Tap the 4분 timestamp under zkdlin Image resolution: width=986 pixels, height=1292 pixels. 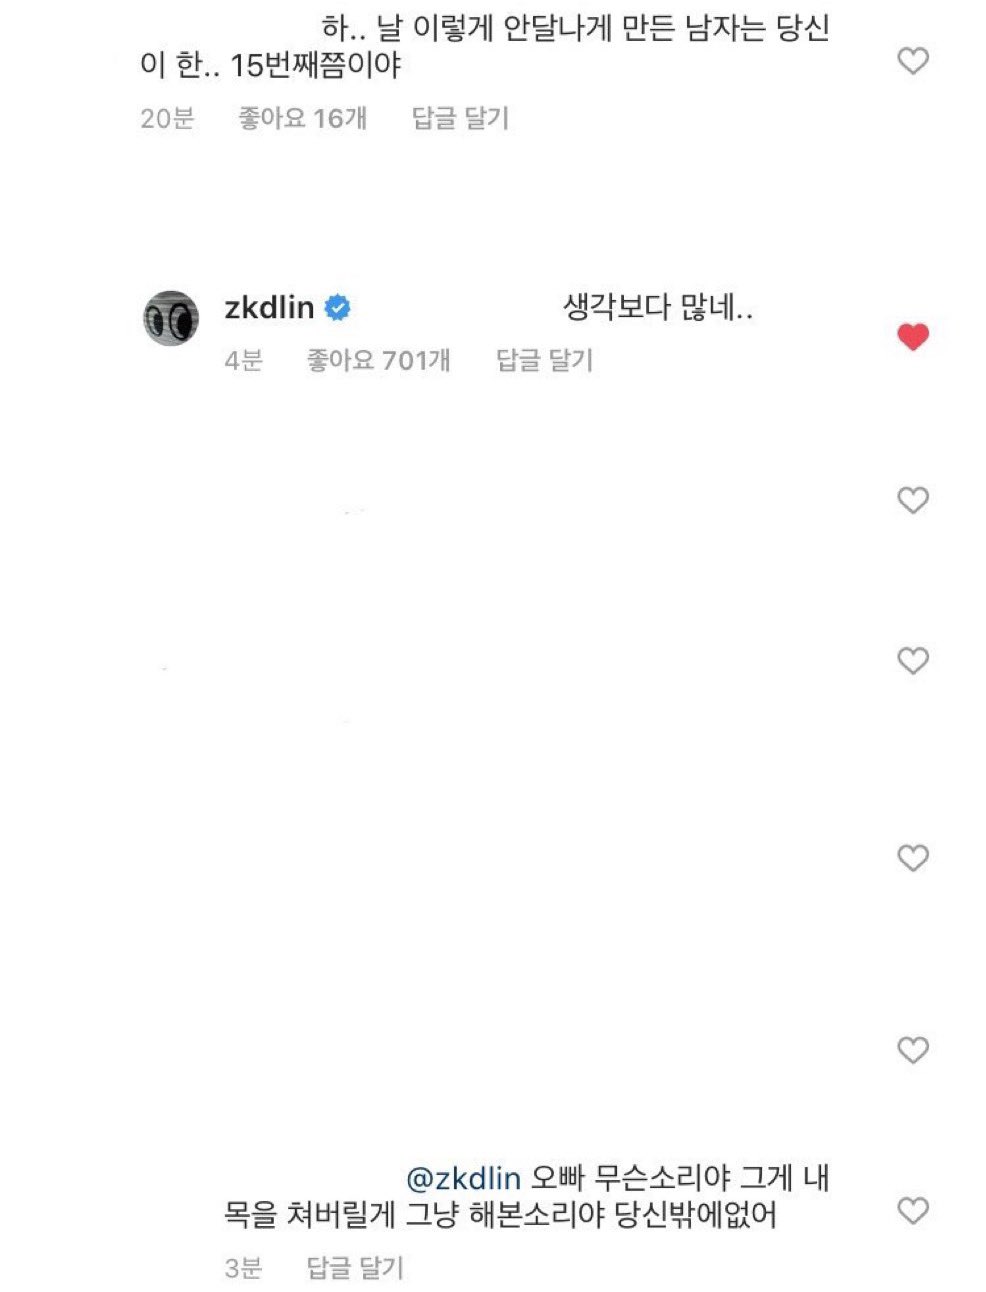tap(243, 360)
